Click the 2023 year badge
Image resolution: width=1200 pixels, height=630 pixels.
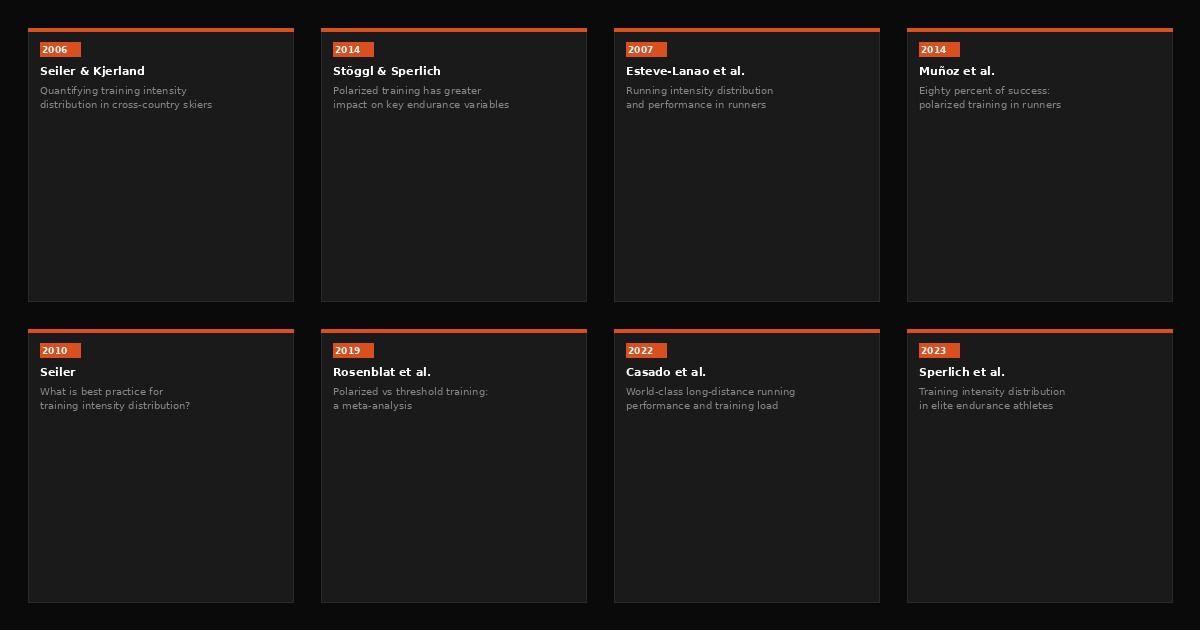click(x=939, y=351)
